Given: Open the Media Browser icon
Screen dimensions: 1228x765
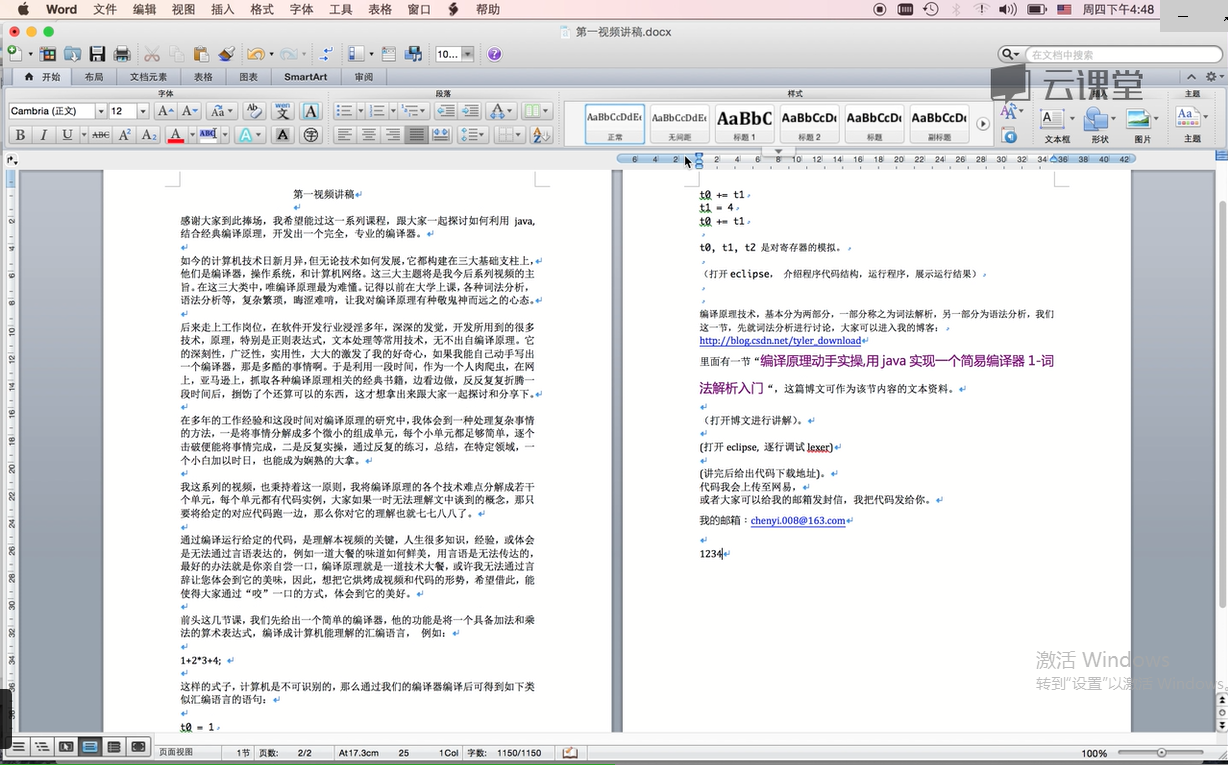Looking at the screenshot, I should pos(412,54).
